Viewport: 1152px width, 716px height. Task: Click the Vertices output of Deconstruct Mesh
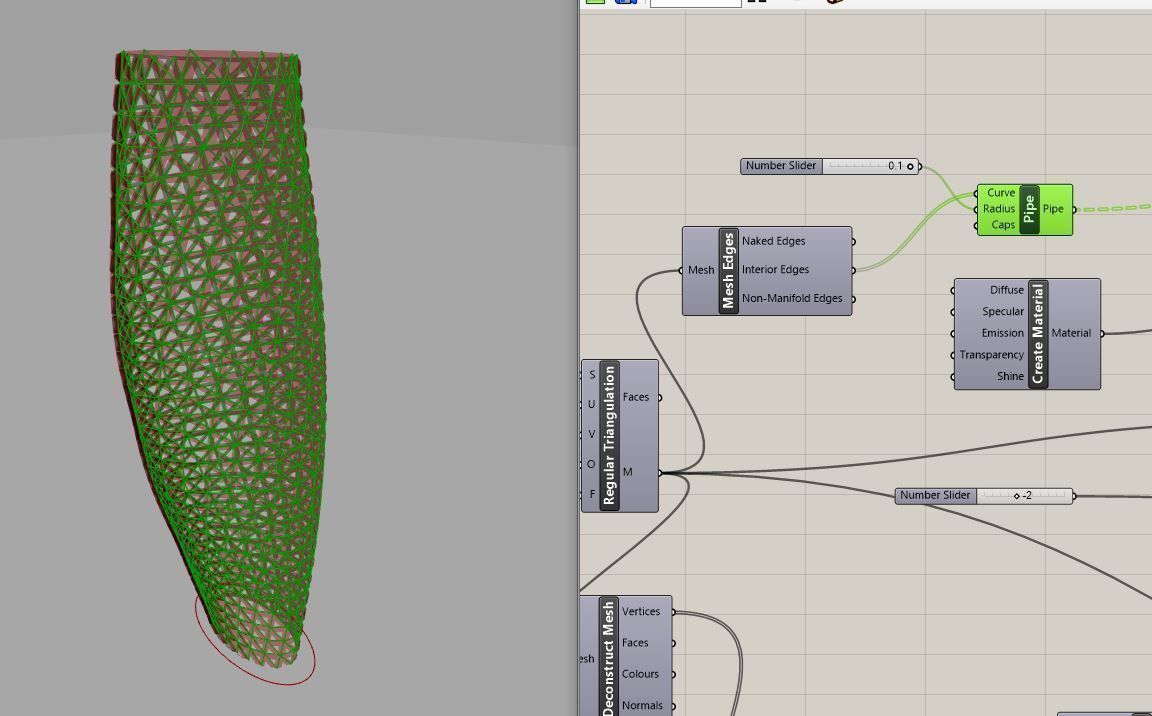coord(641,612)
